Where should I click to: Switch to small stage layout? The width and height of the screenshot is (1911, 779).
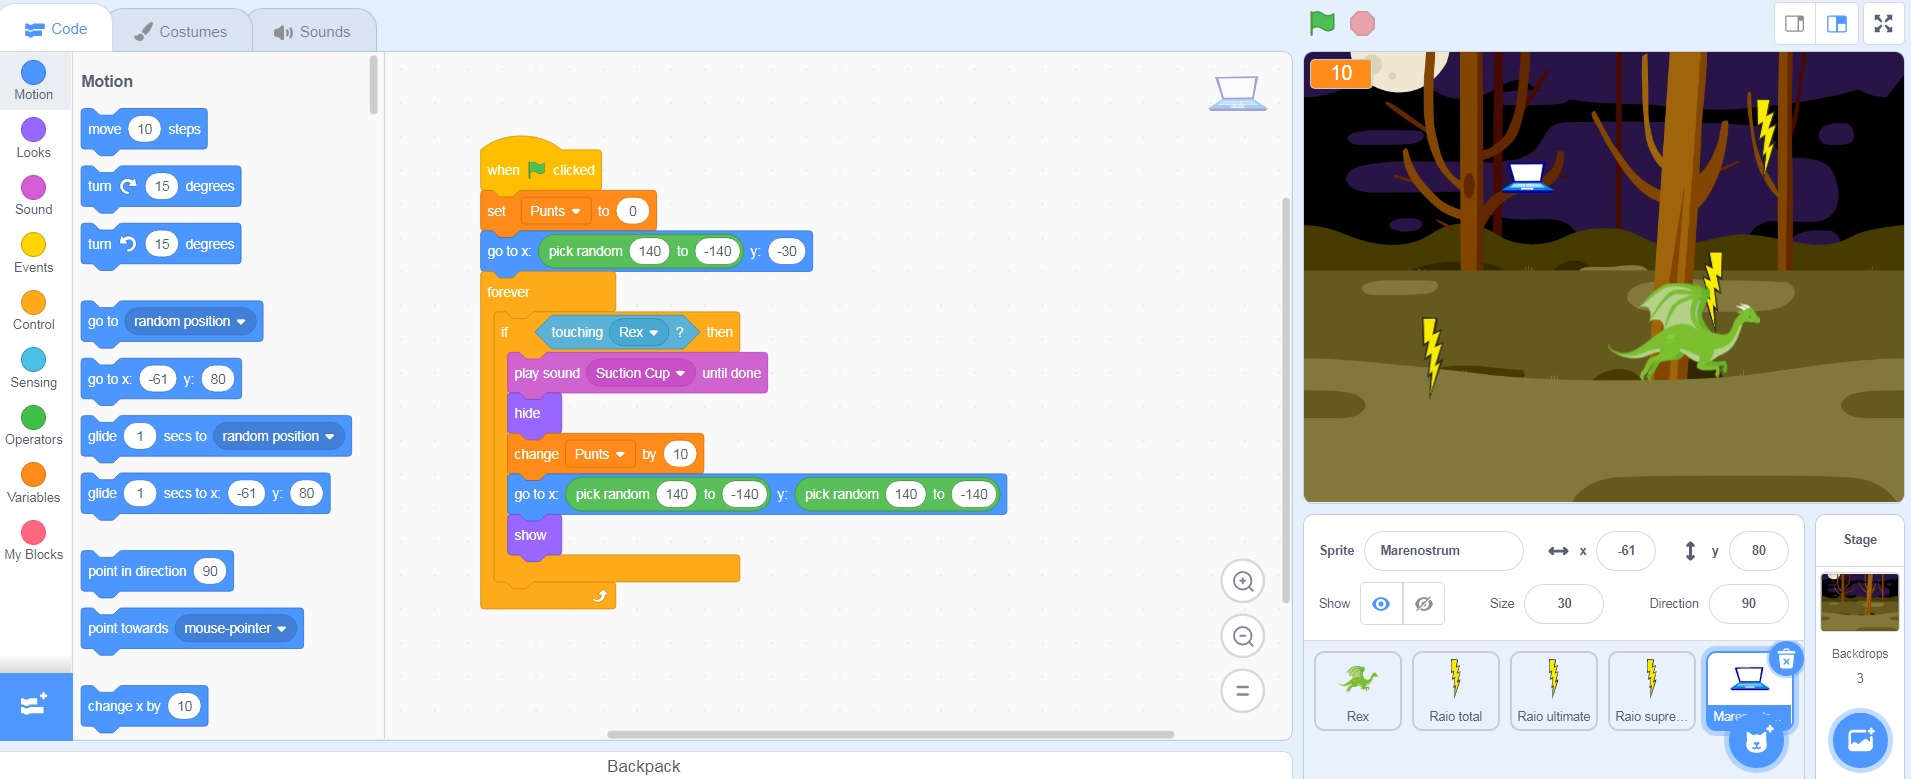[x=1795, y=24]
